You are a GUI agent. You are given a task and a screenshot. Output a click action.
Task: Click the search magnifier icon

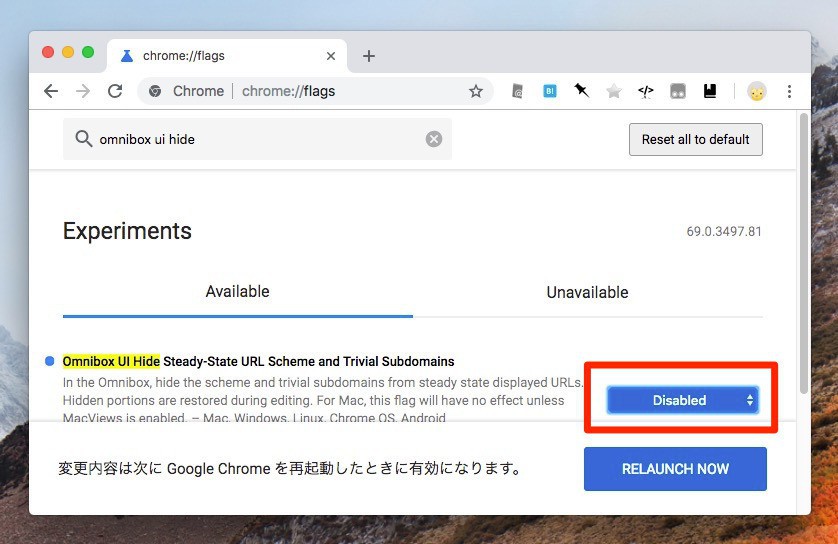(x=83, y=139)
